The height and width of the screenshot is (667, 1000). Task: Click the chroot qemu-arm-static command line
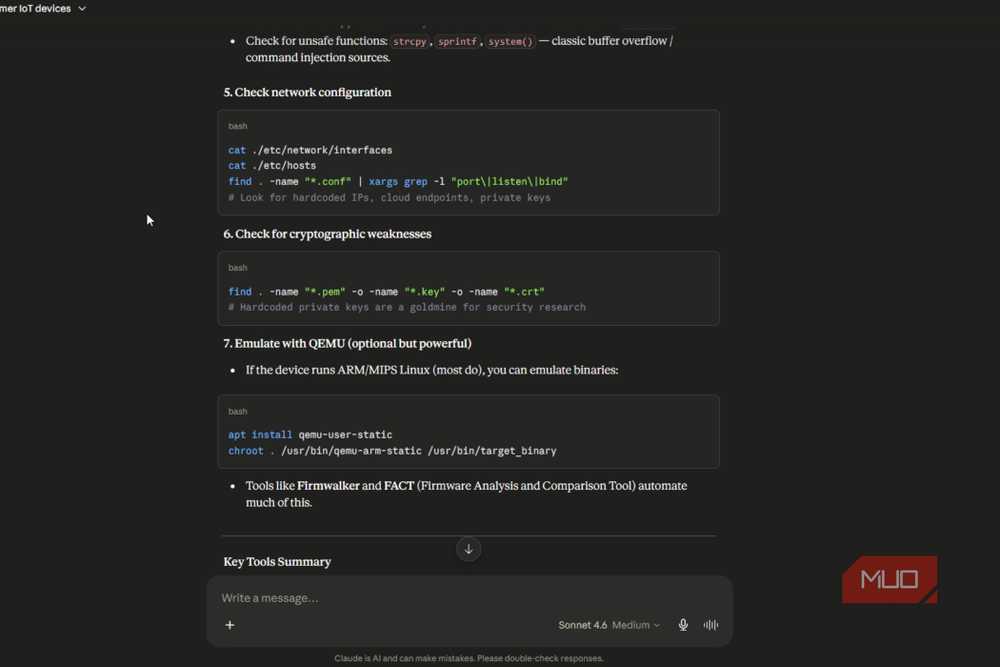coord(392,451)
